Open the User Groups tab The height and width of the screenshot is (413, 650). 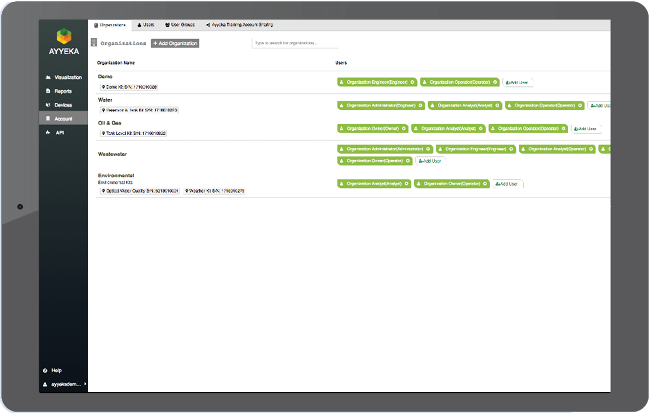click(180, 23)
